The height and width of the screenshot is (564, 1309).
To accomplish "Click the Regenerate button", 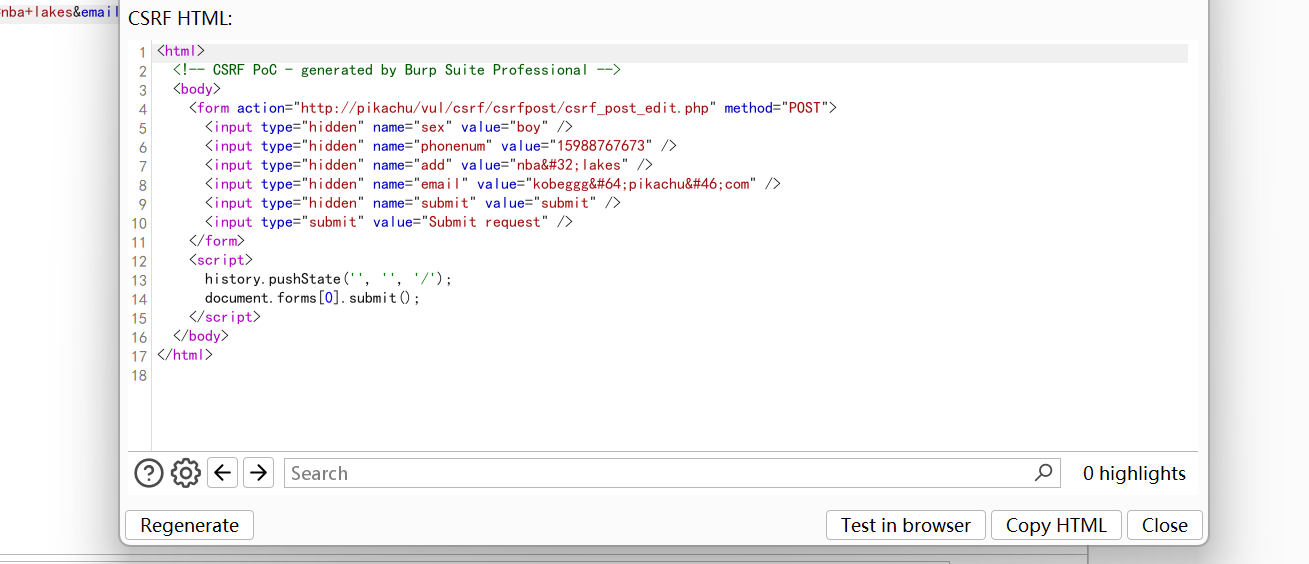I will pos(190,525).
